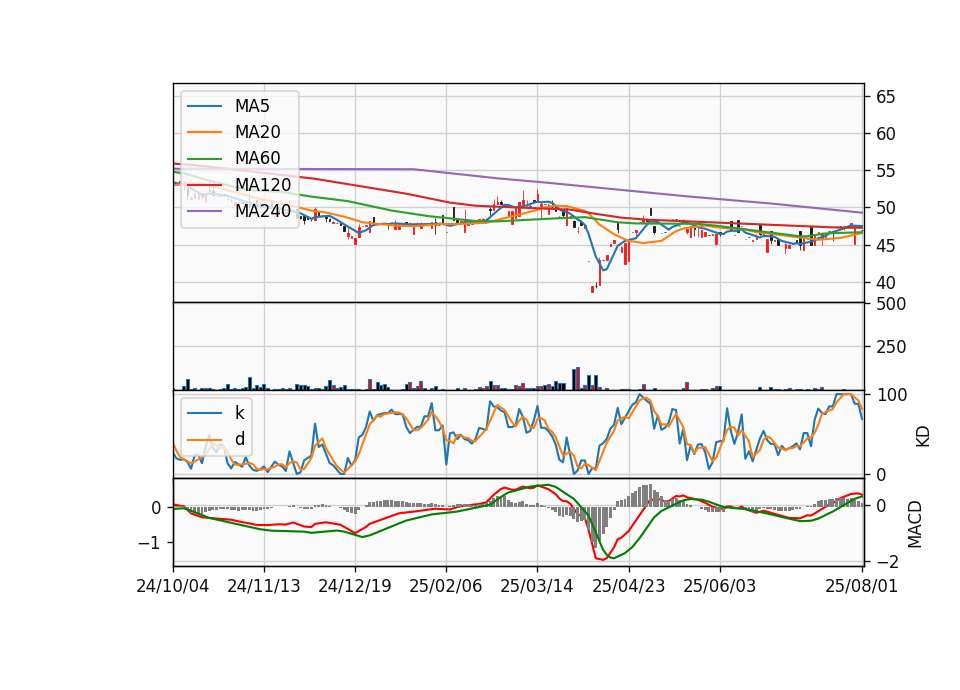Click the d legend label in KD panel
Image resolution: width=960 pixels, height=690 pixels.
(240, 439)
